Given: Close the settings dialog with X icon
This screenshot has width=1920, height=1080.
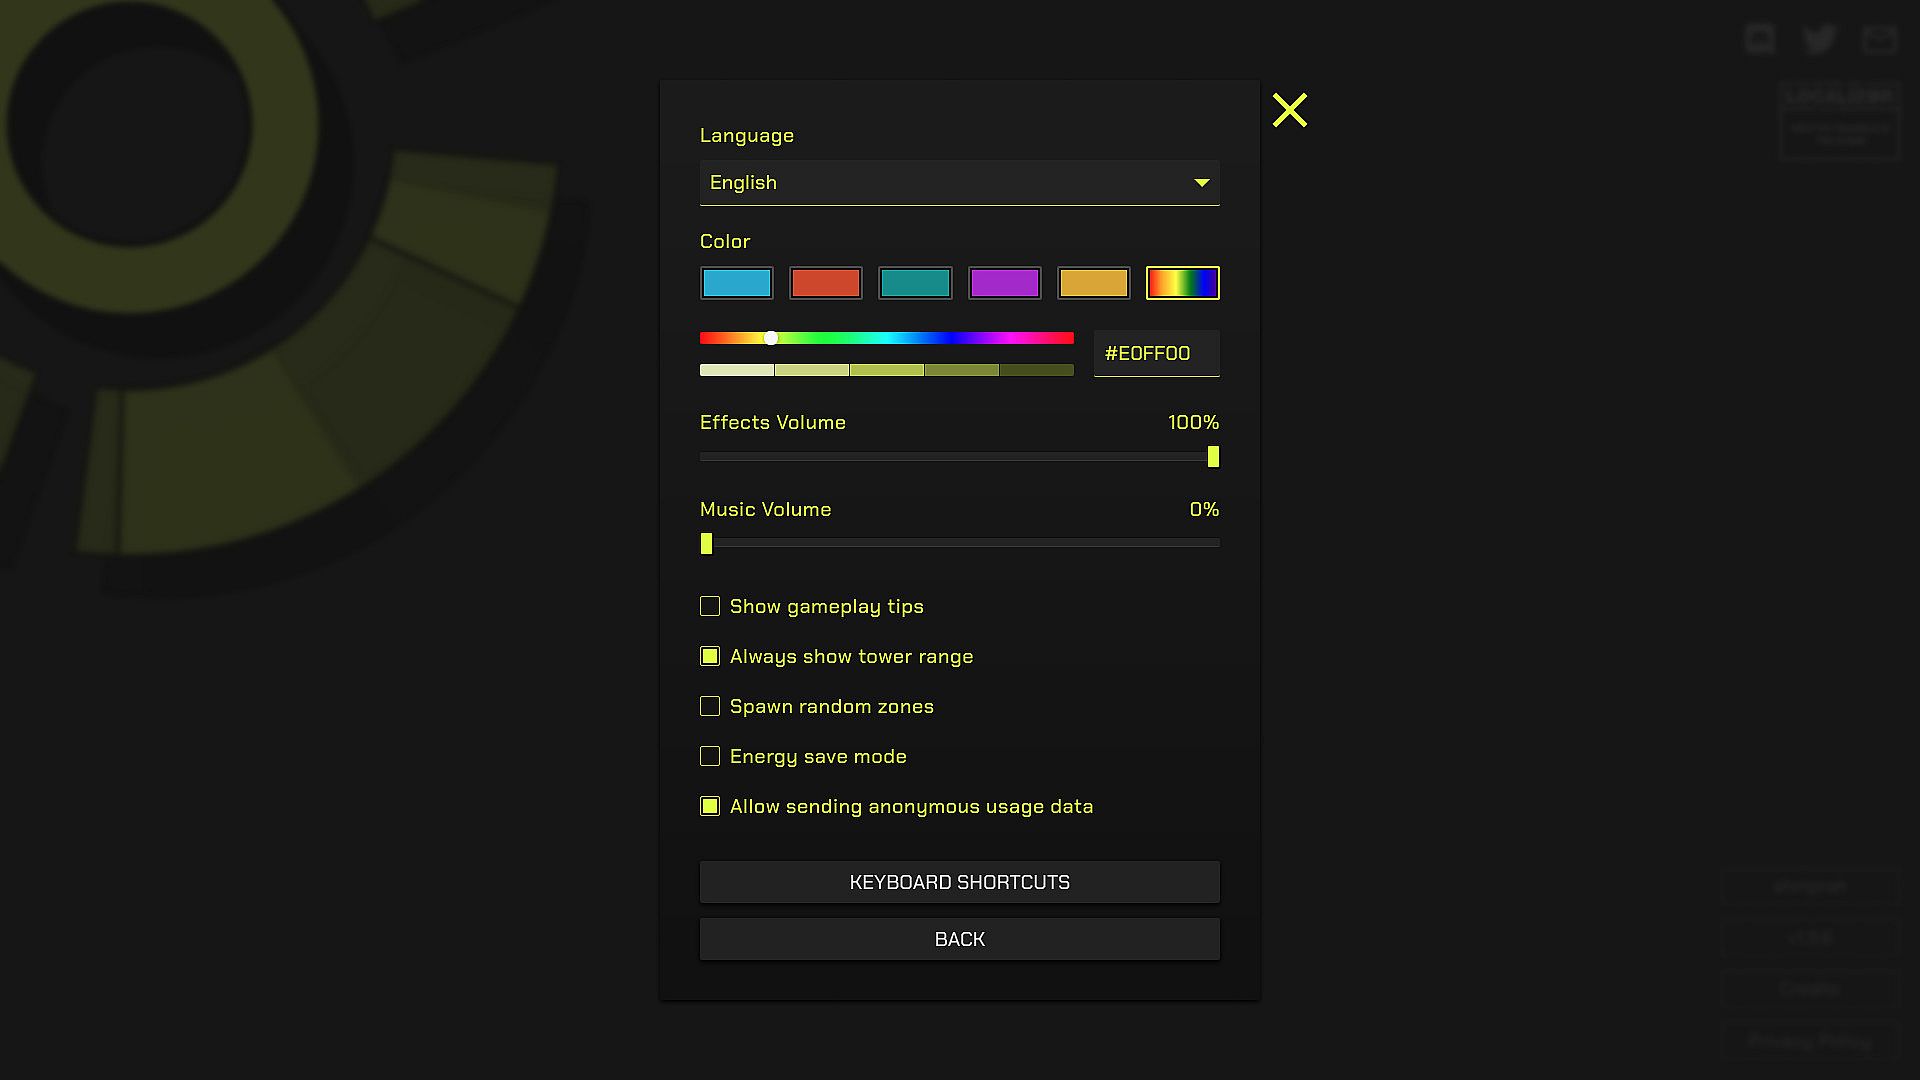Looking at the screenshot, I should [1289, 110].
